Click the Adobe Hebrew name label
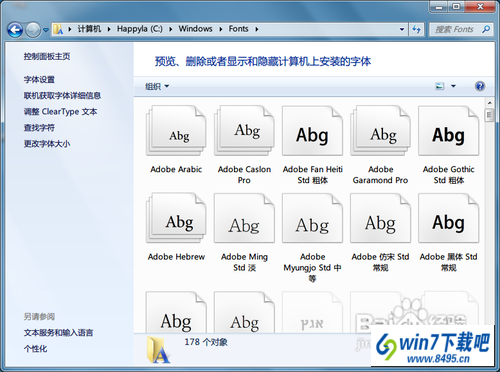 pos(176,257)
